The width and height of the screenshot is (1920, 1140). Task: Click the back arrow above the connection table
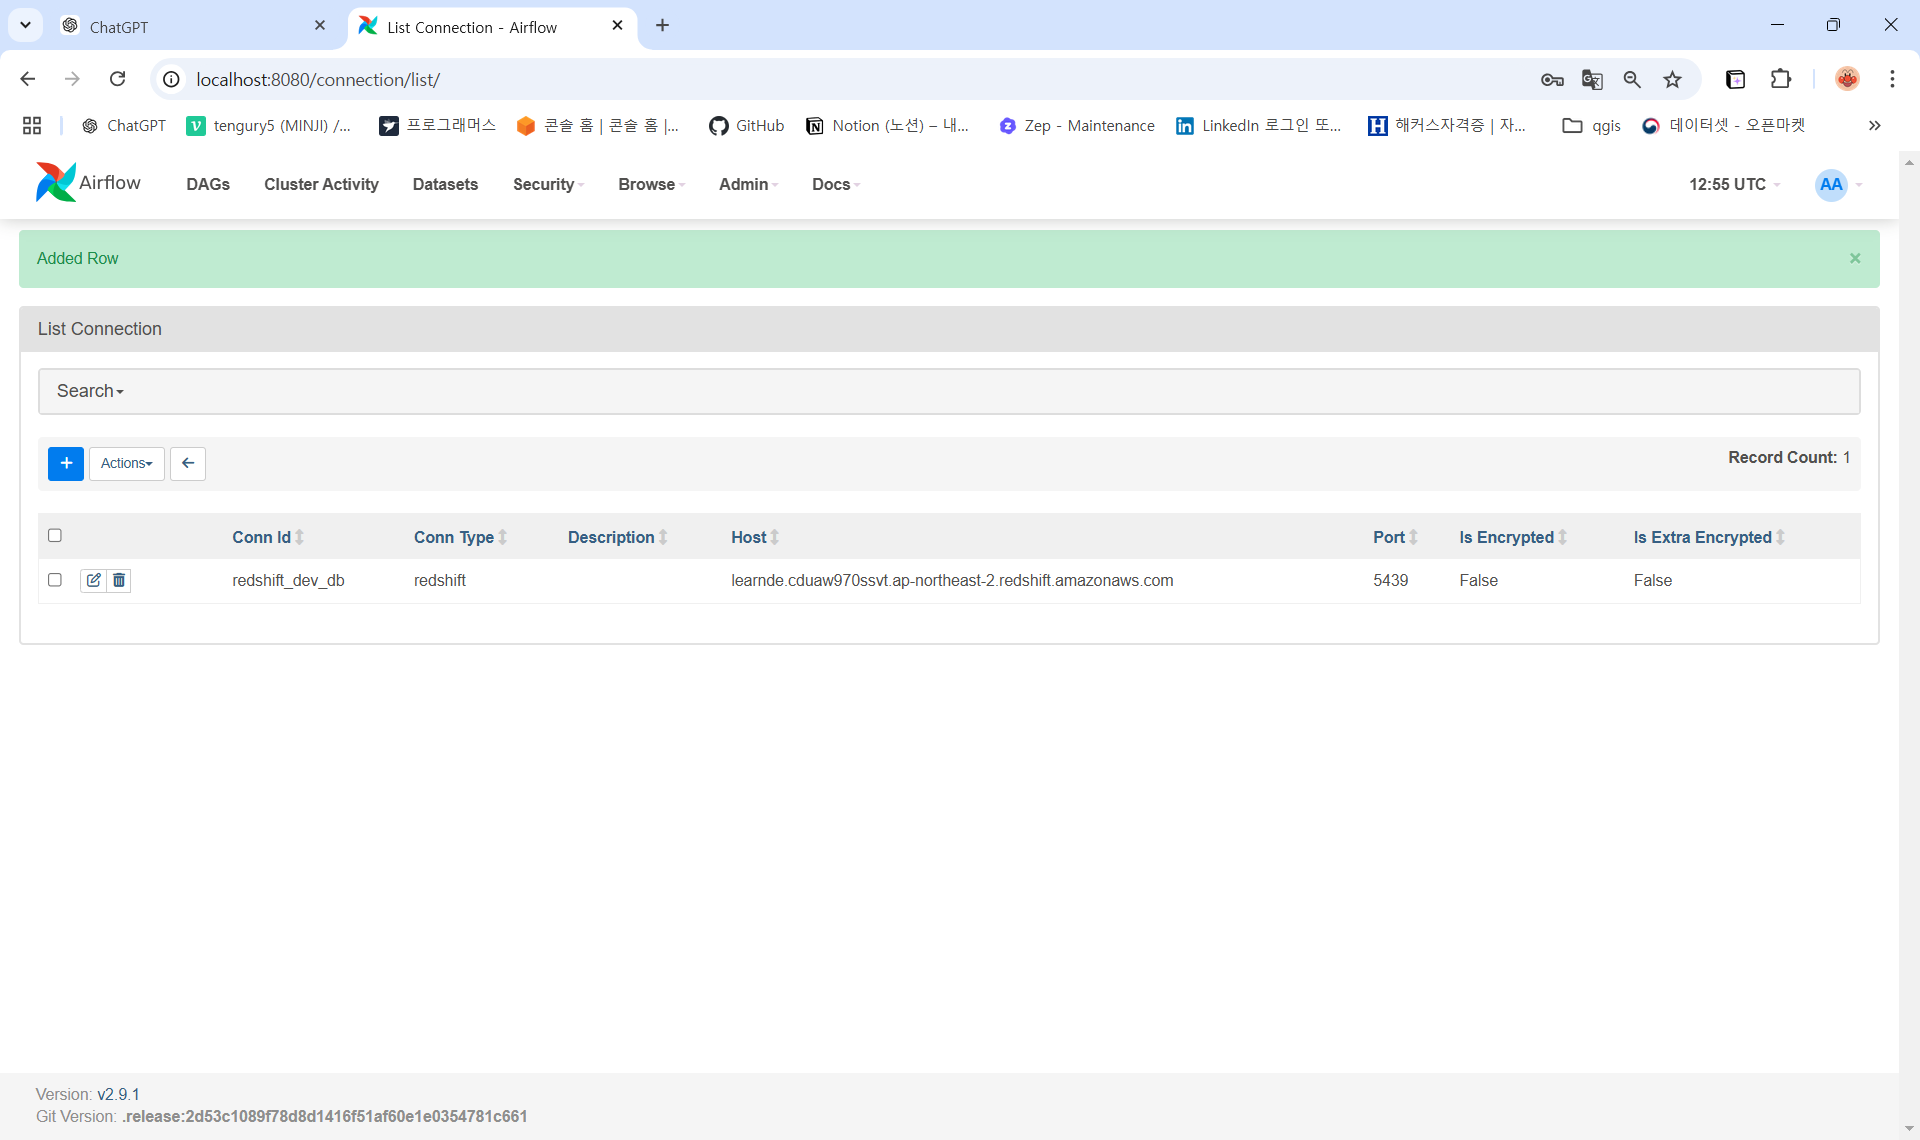tap(187, 463)
